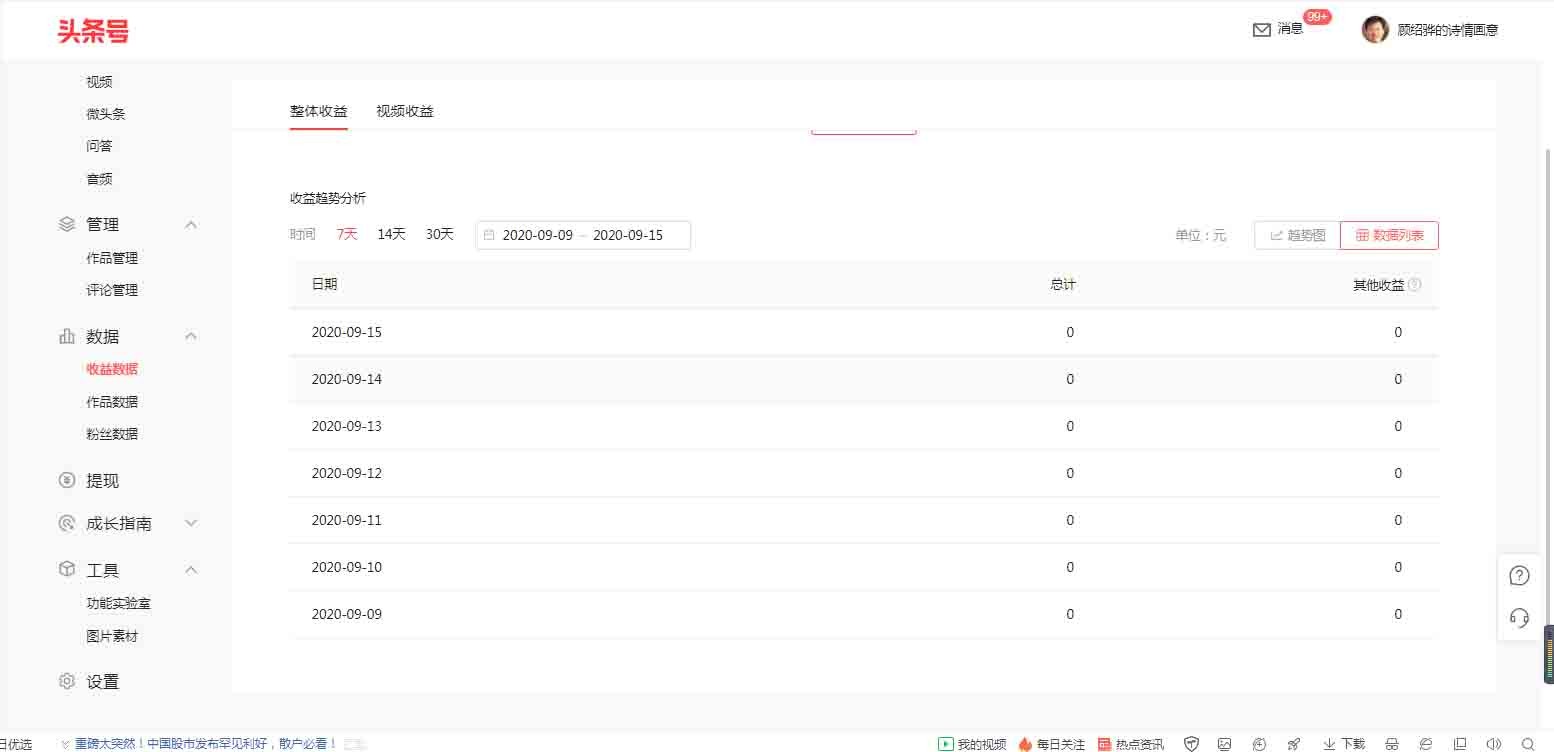Open 作品管理 in the sidebar
This screenshot has width=1554, height=752.
[x=112, y=258]
